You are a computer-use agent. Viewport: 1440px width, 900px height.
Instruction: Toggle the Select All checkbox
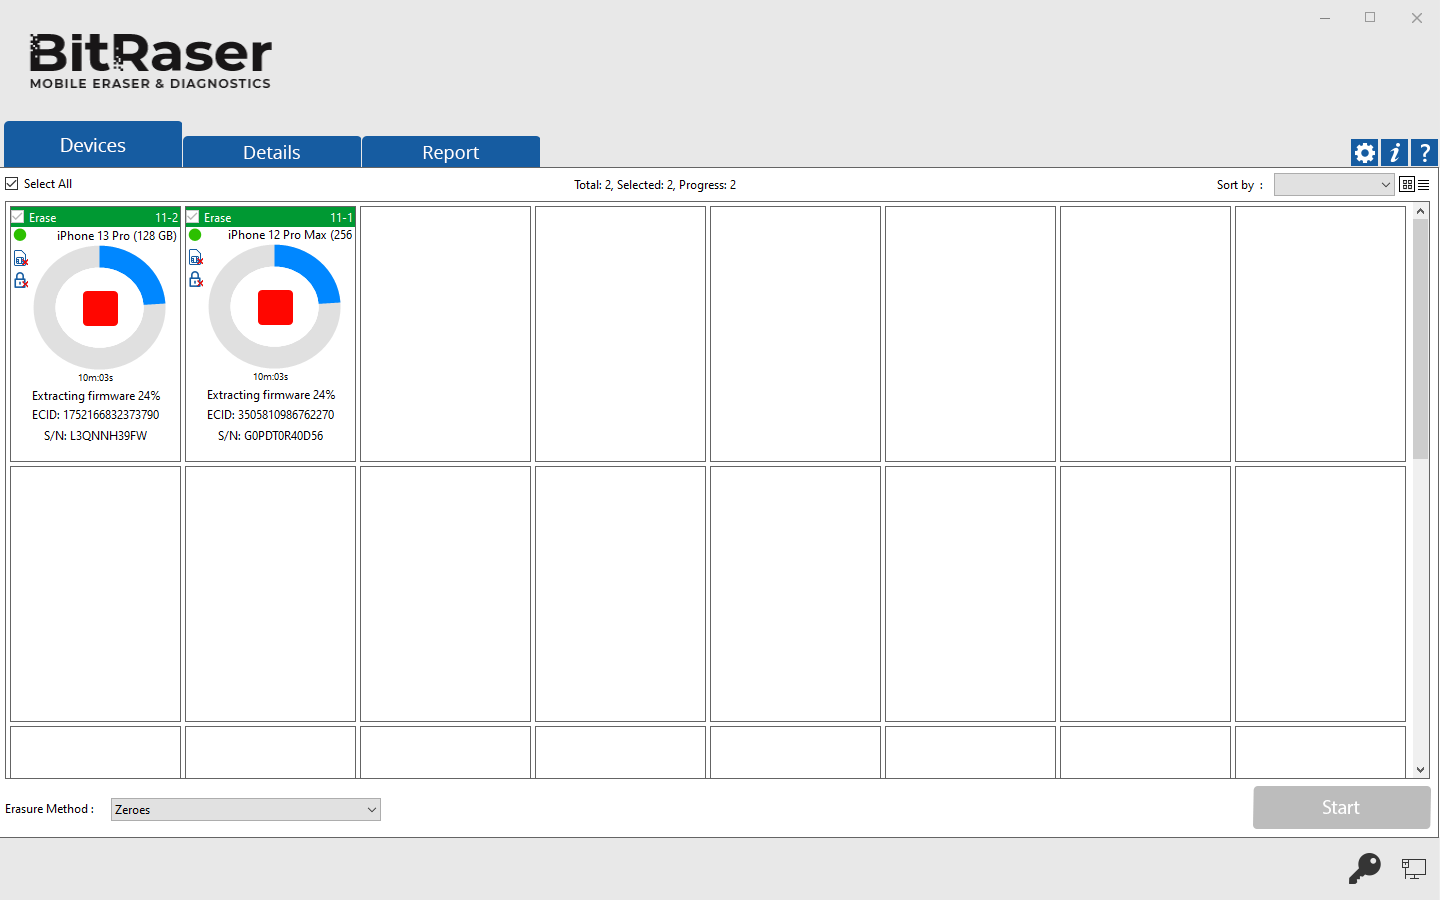(12, 184)
